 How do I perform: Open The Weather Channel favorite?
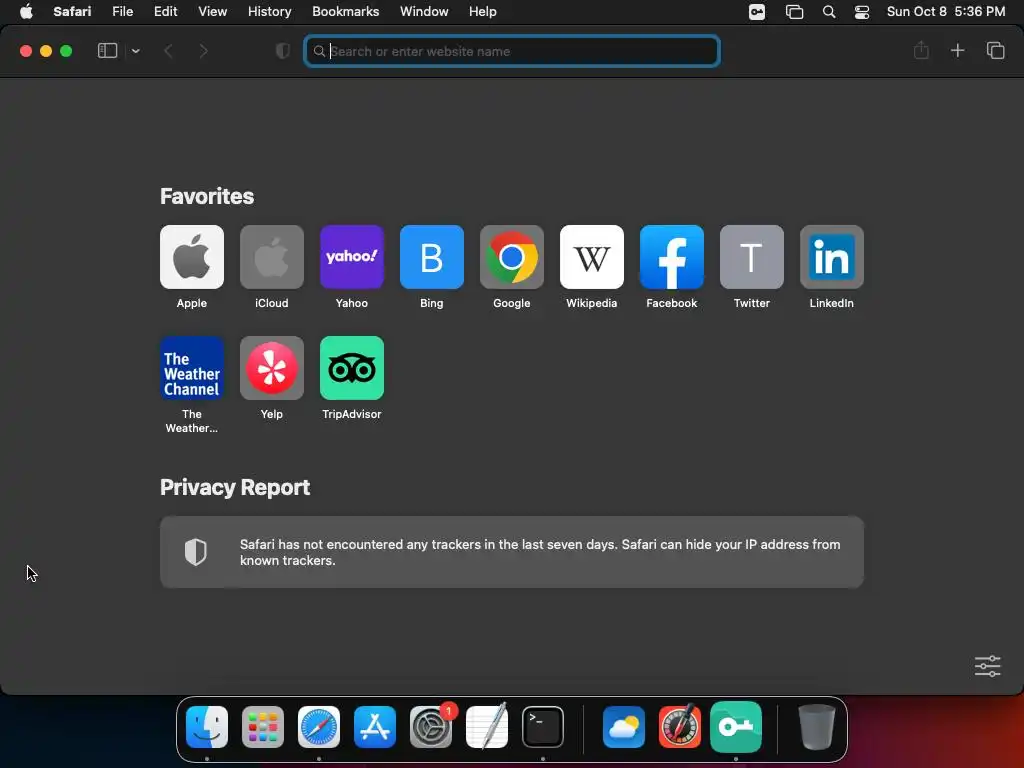click(191, 368)
